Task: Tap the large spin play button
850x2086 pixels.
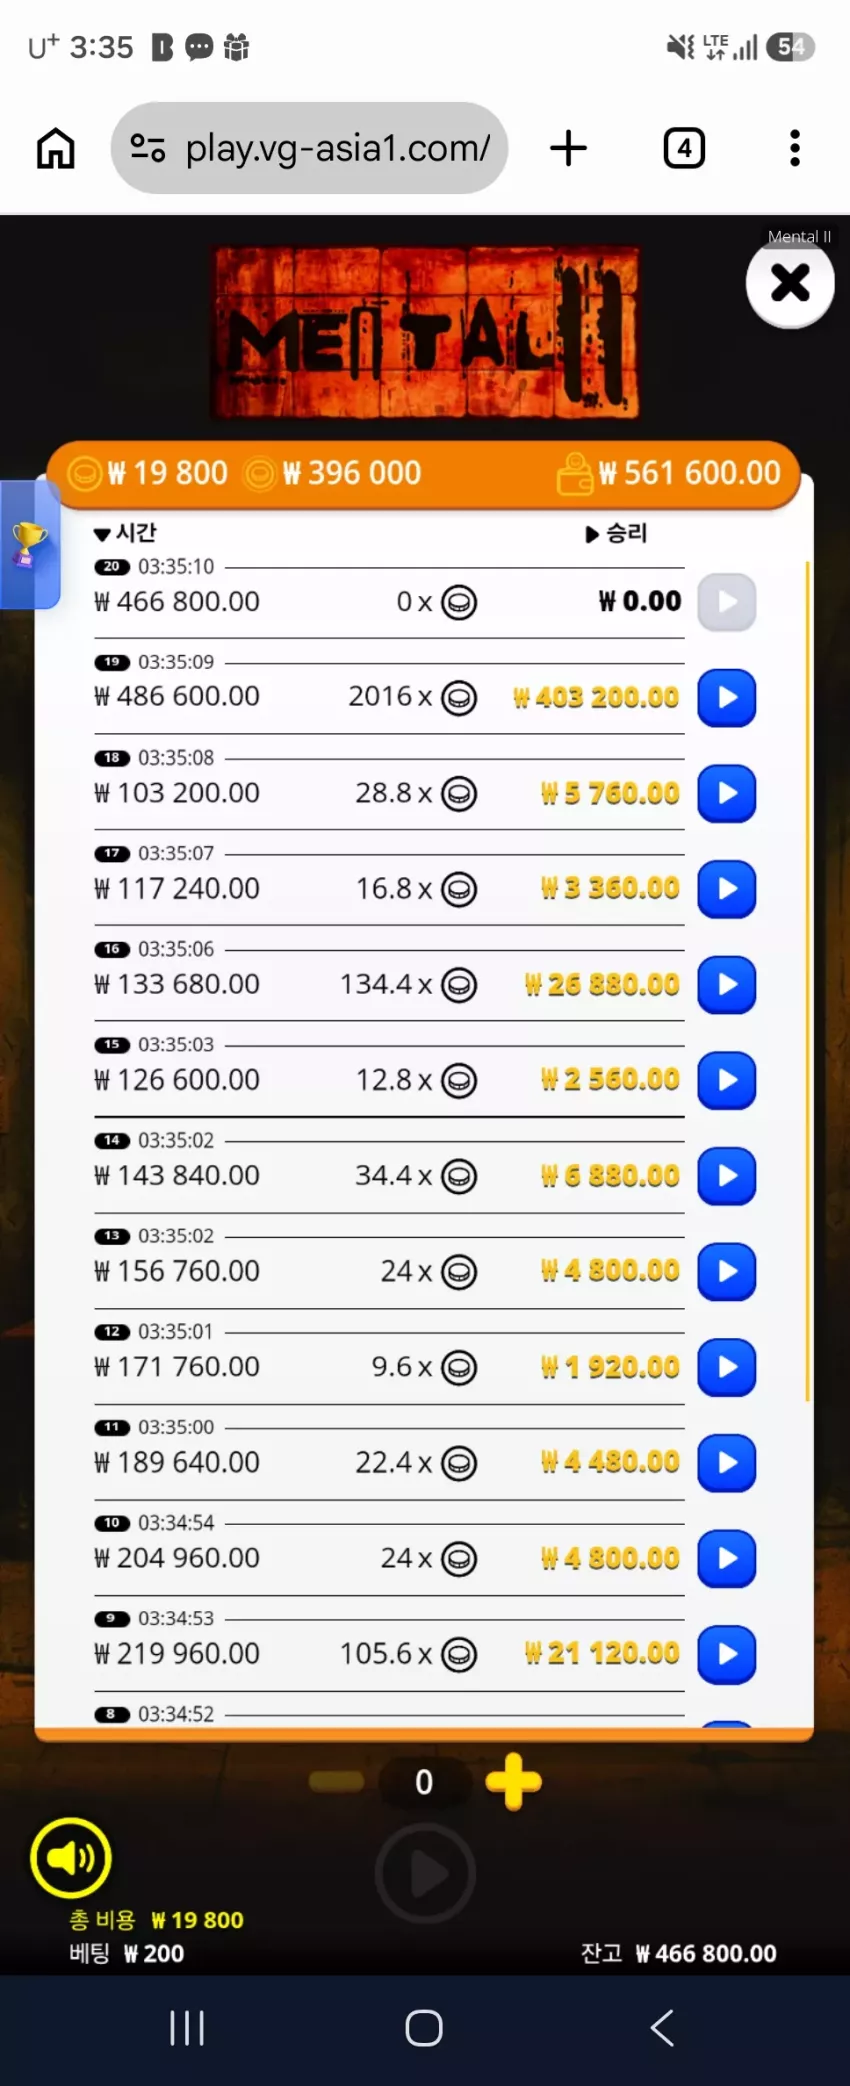Action: (x=425, y=1874)
